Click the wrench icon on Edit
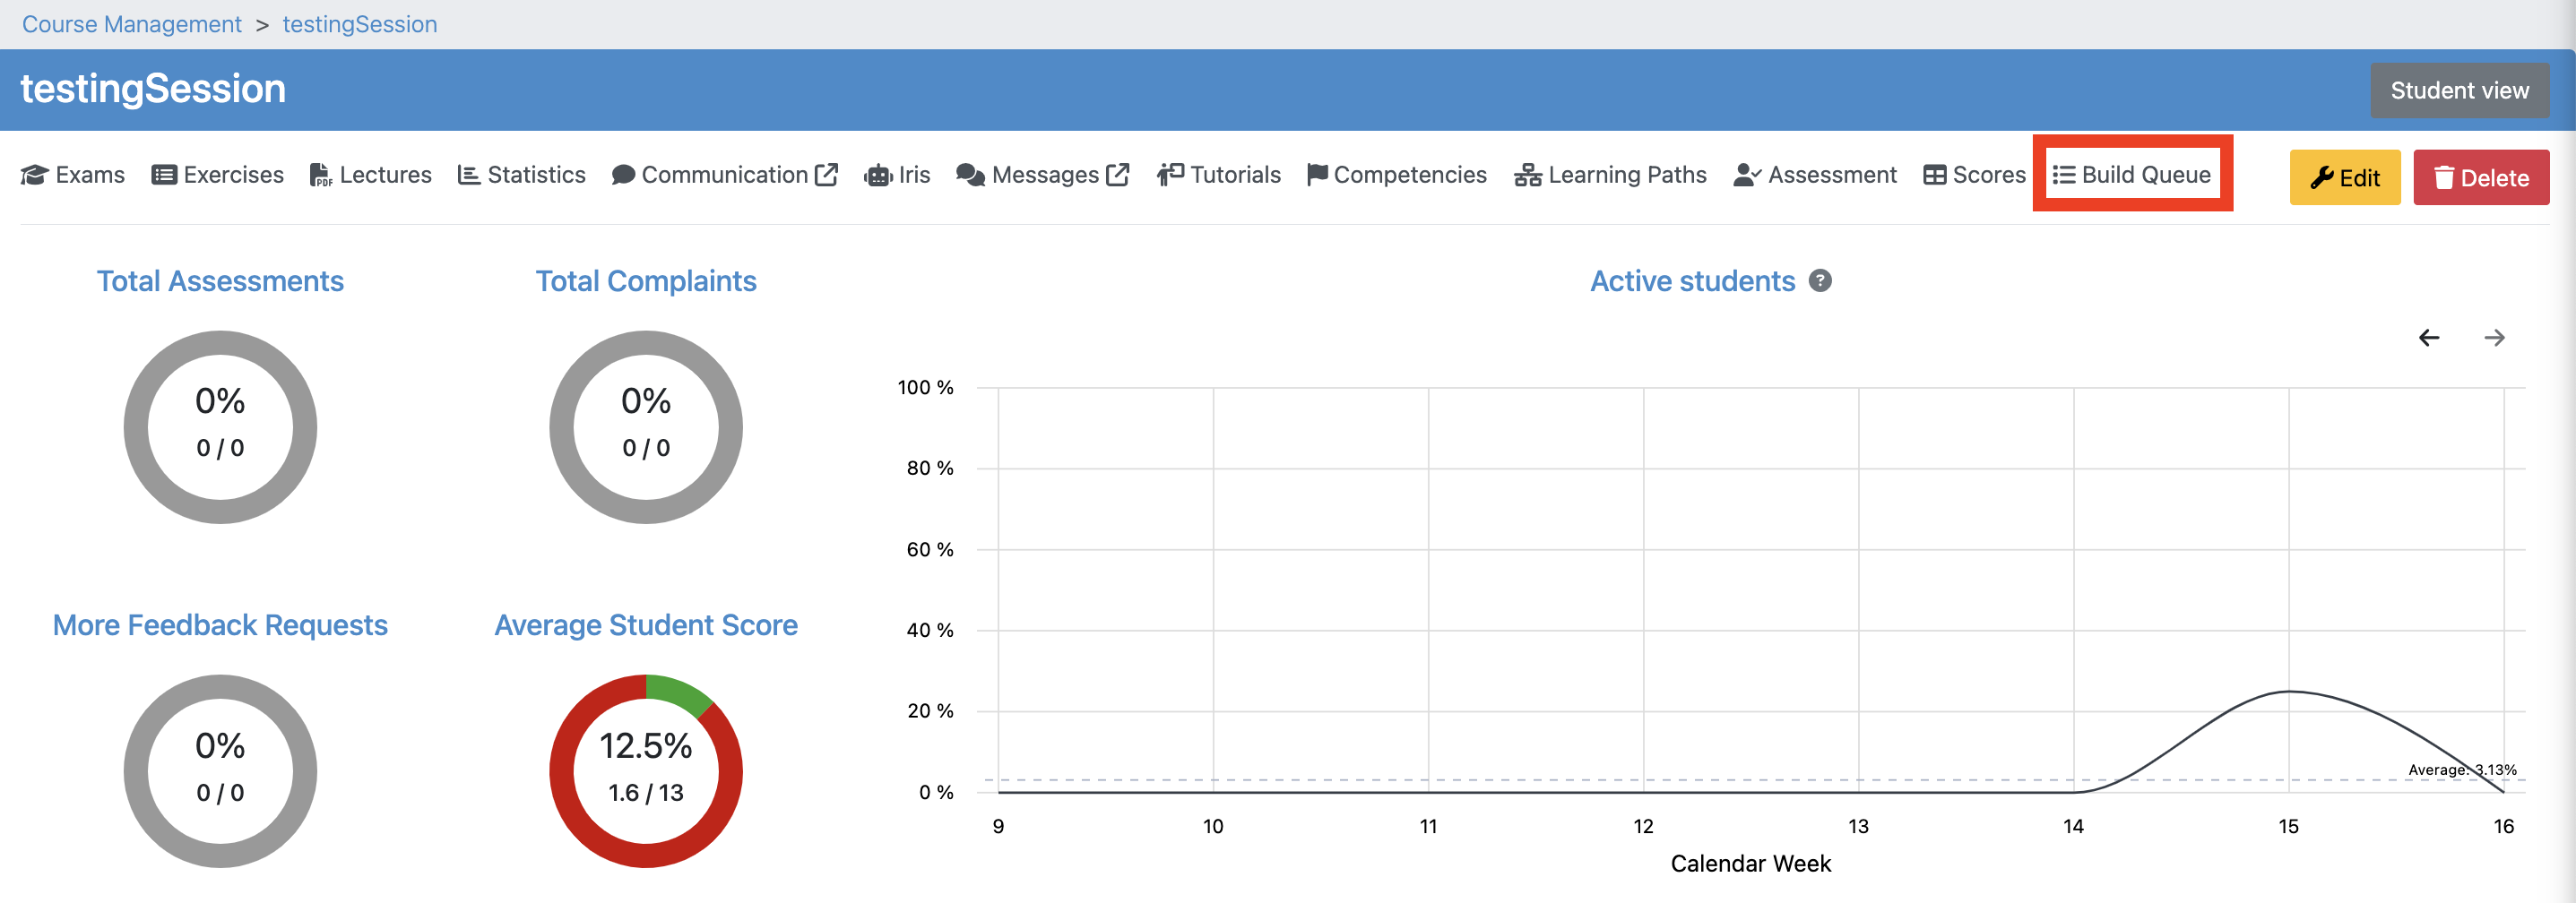Viewport: 2576px width, 903px height. tap(2322, 178)
